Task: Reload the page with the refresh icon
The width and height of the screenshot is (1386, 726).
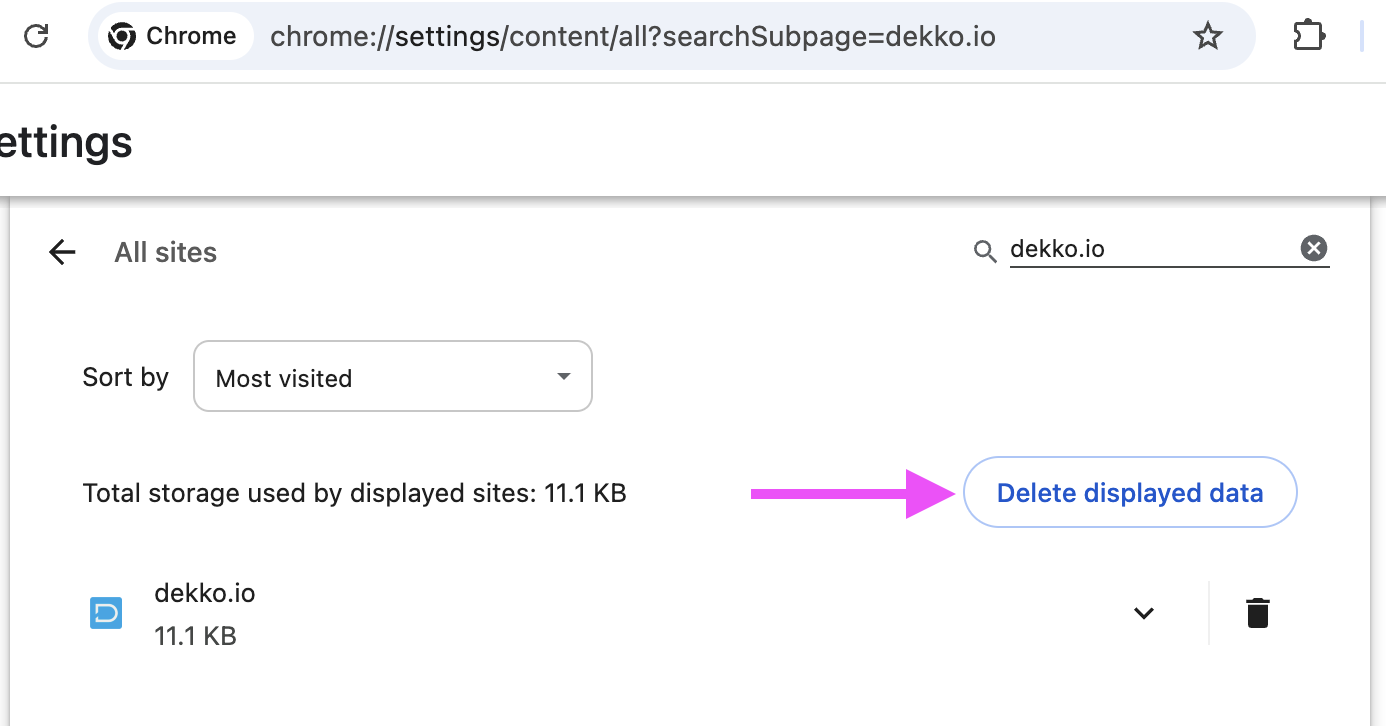Action: (37, 37)
